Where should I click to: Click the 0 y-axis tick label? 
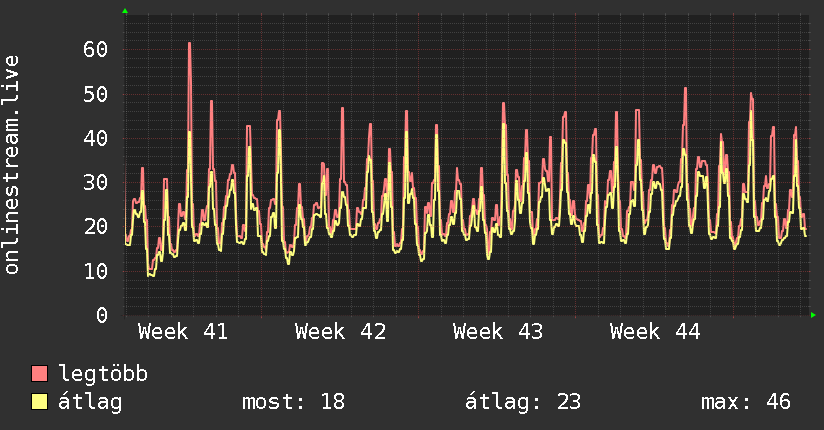coord(102,315)
